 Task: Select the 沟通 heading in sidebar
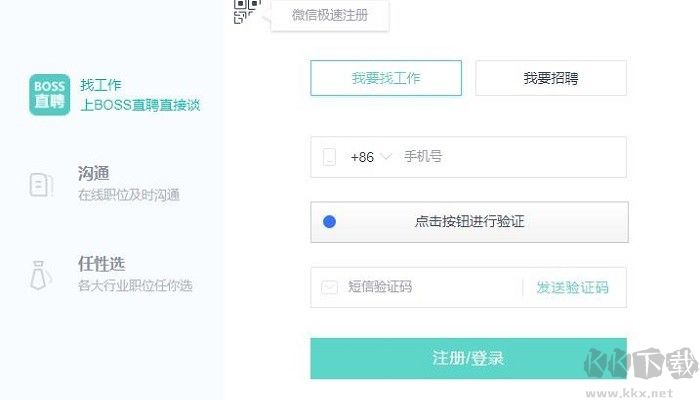click(x=93, y=174)
